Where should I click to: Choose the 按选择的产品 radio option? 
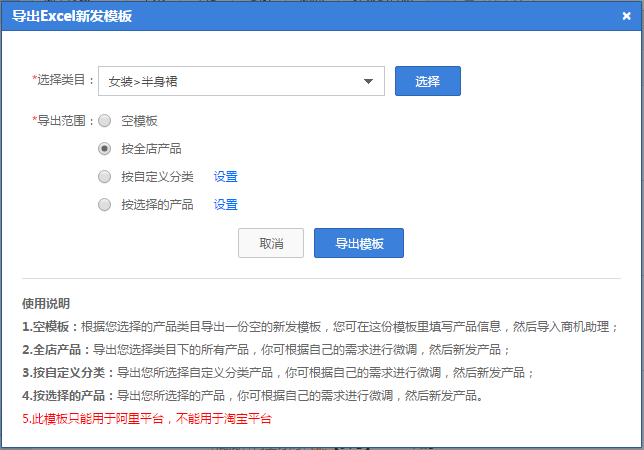coord(105,204)
